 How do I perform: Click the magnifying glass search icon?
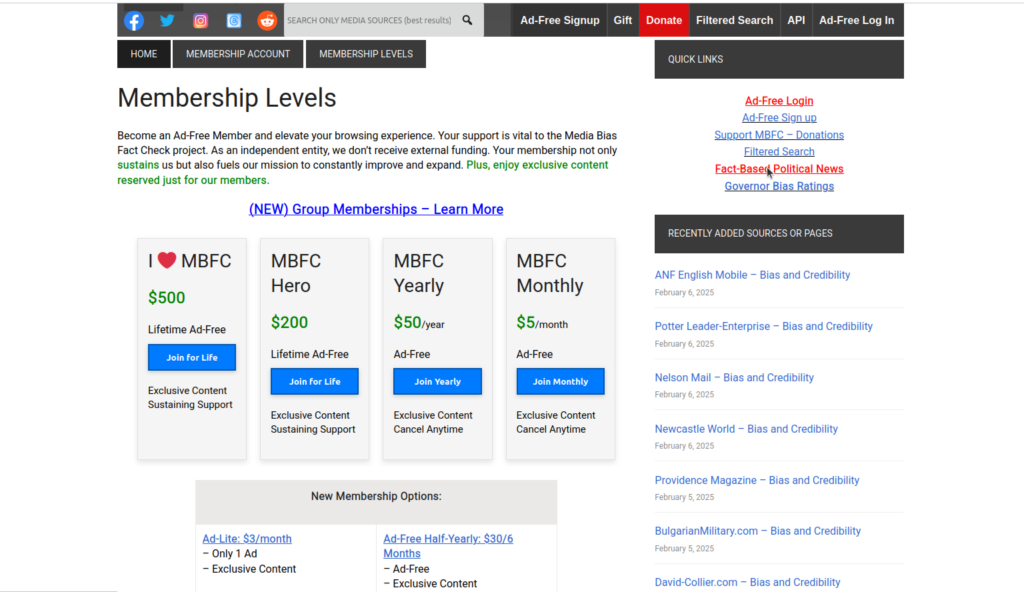coord(467,20)
